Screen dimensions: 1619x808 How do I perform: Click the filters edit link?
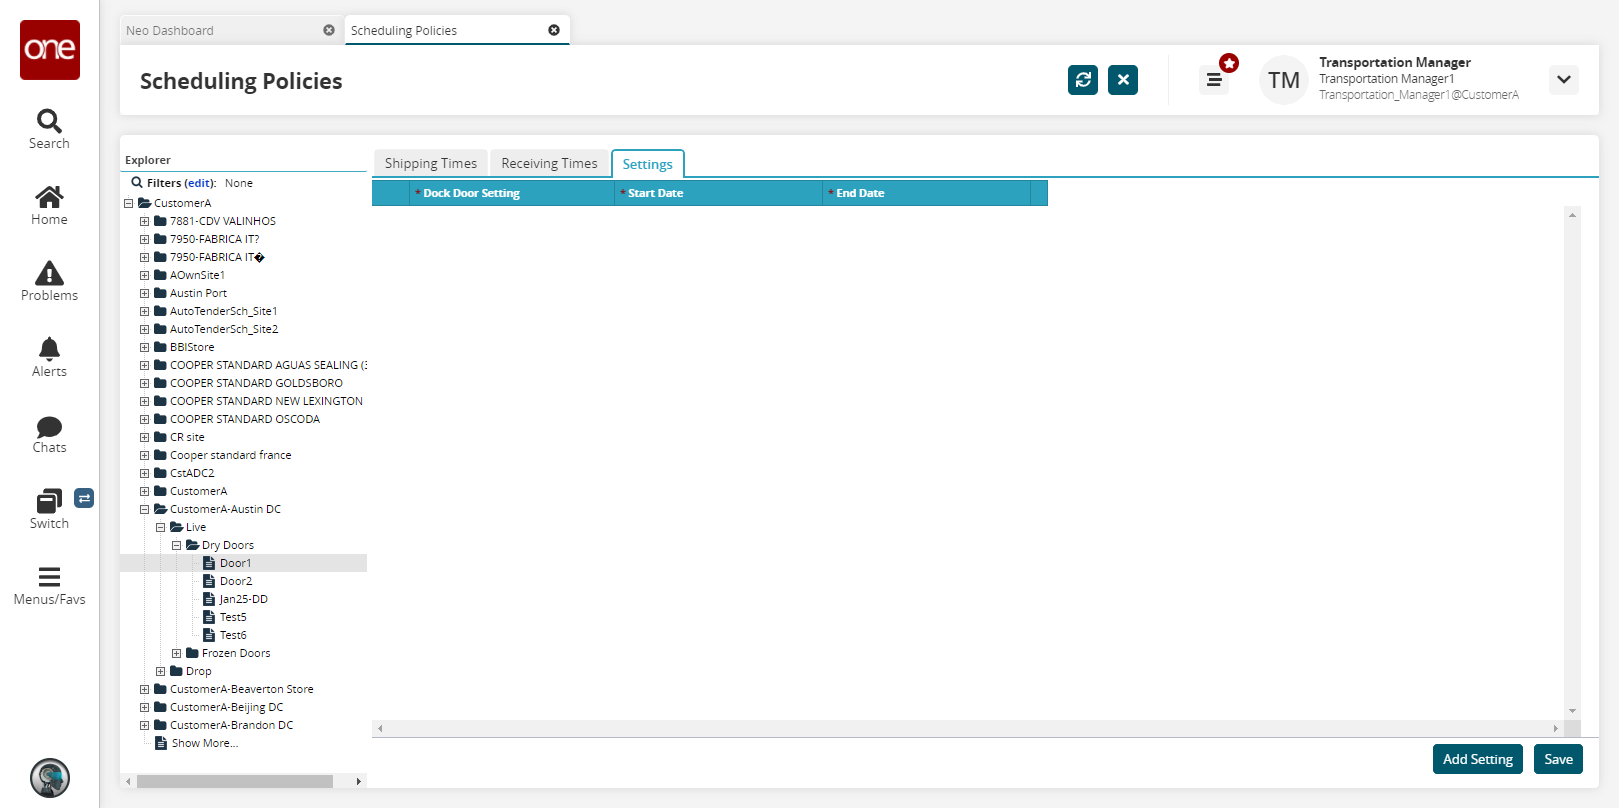pyautogui.click(x=200, y=183)
